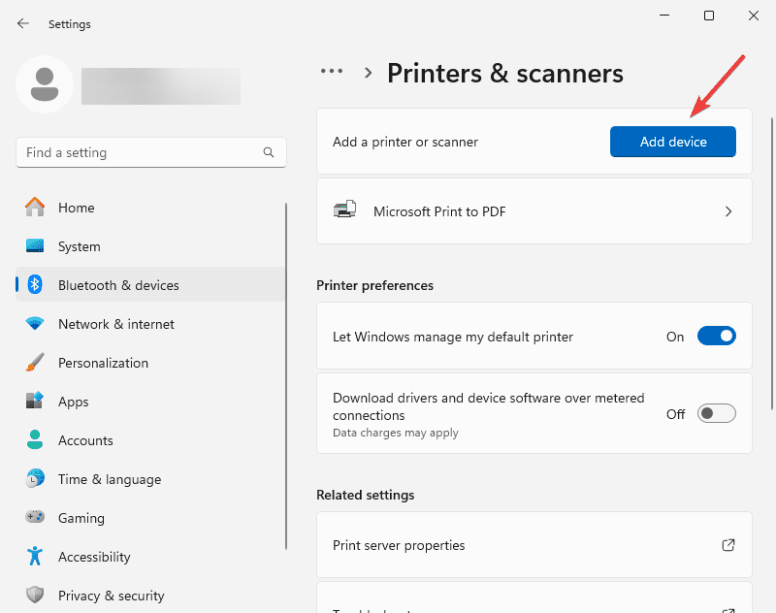Enable downloads over metered connections toggle

(x=716, y=414)
